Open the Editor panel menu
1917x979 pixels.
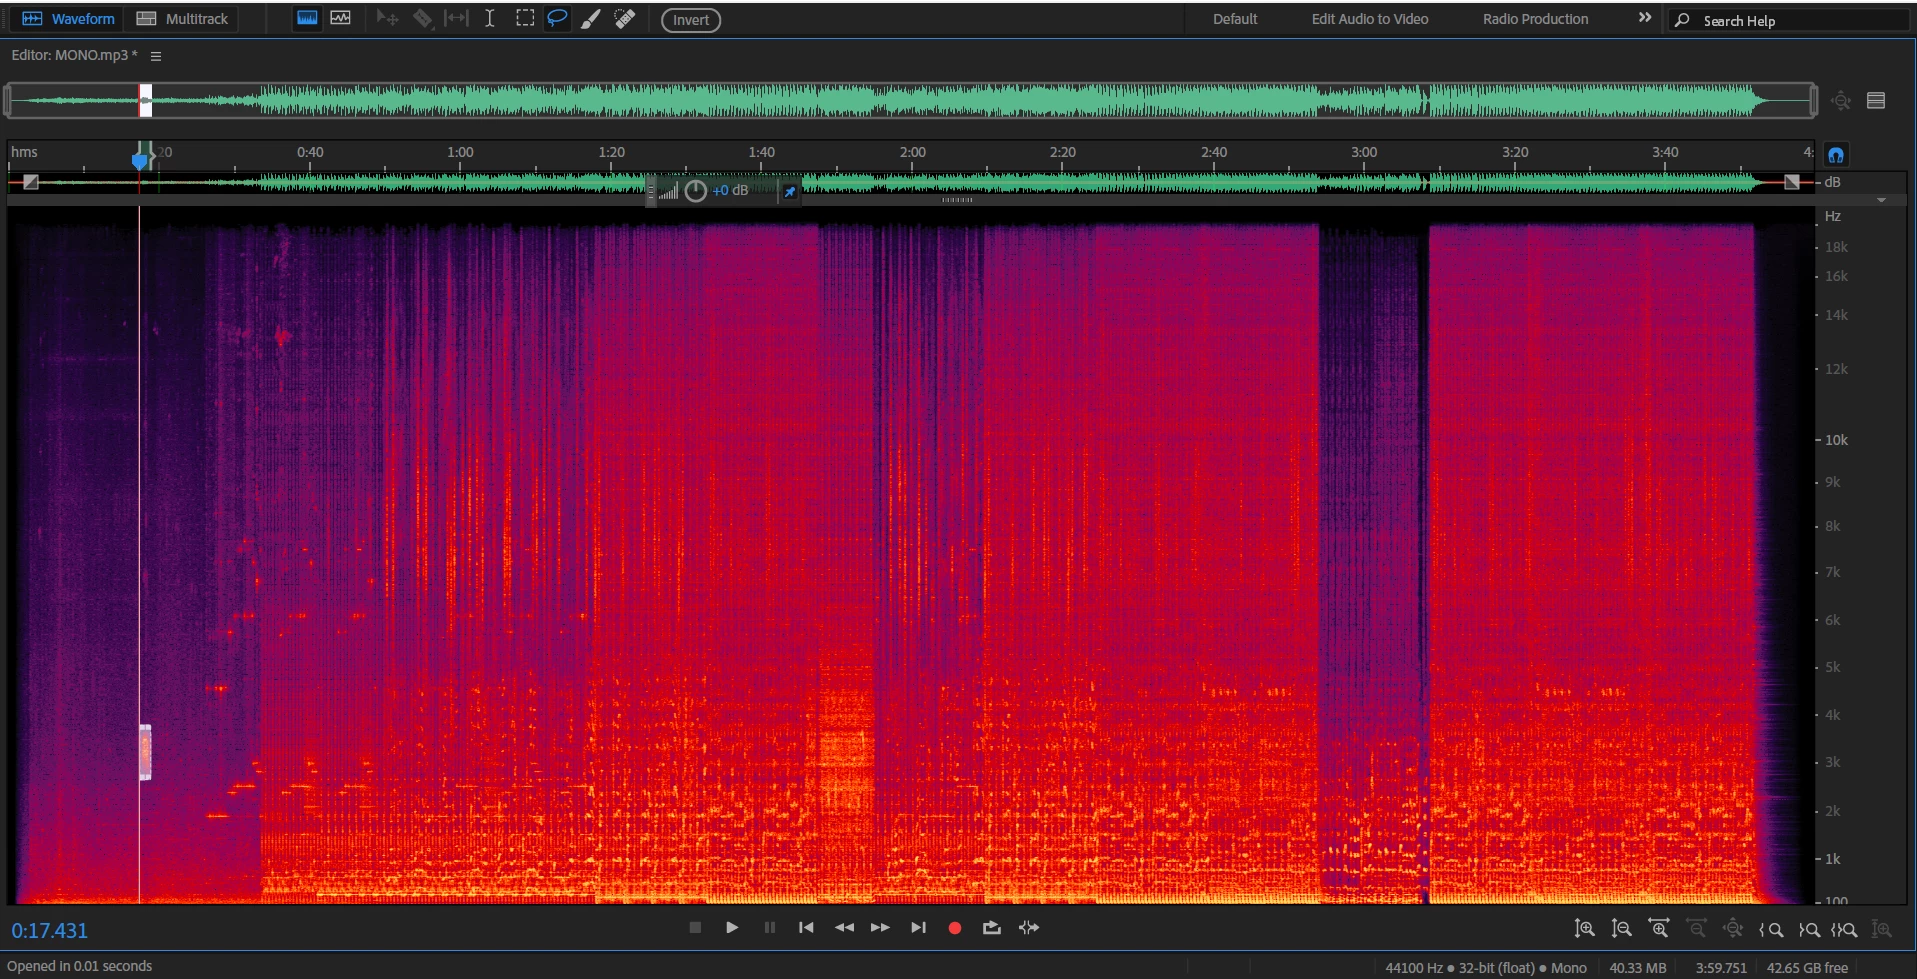pos(156,56)
